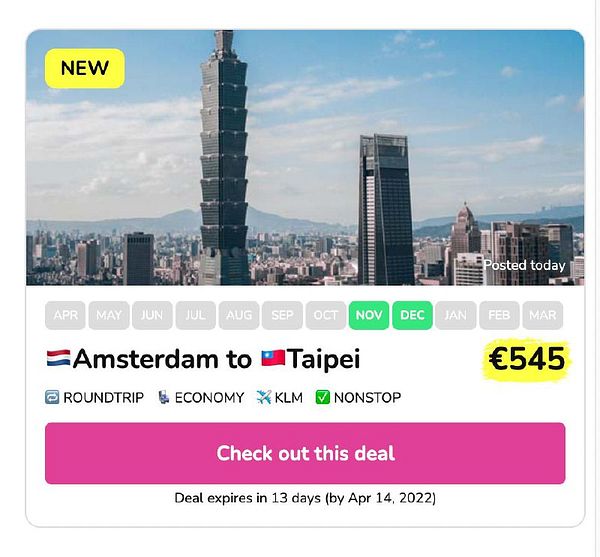600x557 pixels.
Task: Click the Netherlands flag icon
Action: [x=58, y=359]
